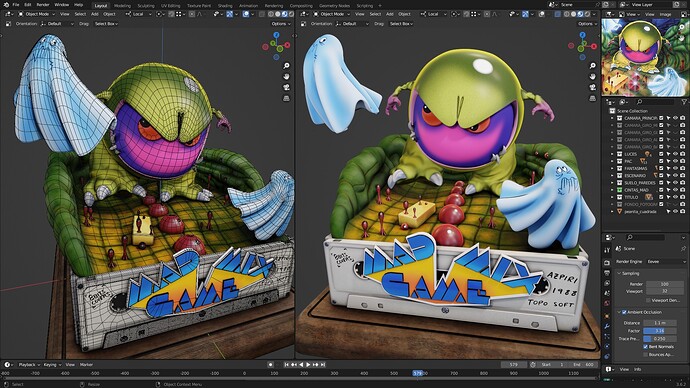This screenshot has width=690, height=388.
Task: Open the Render Engine Eevee dropdown
Action: click(x=666, y=261)
